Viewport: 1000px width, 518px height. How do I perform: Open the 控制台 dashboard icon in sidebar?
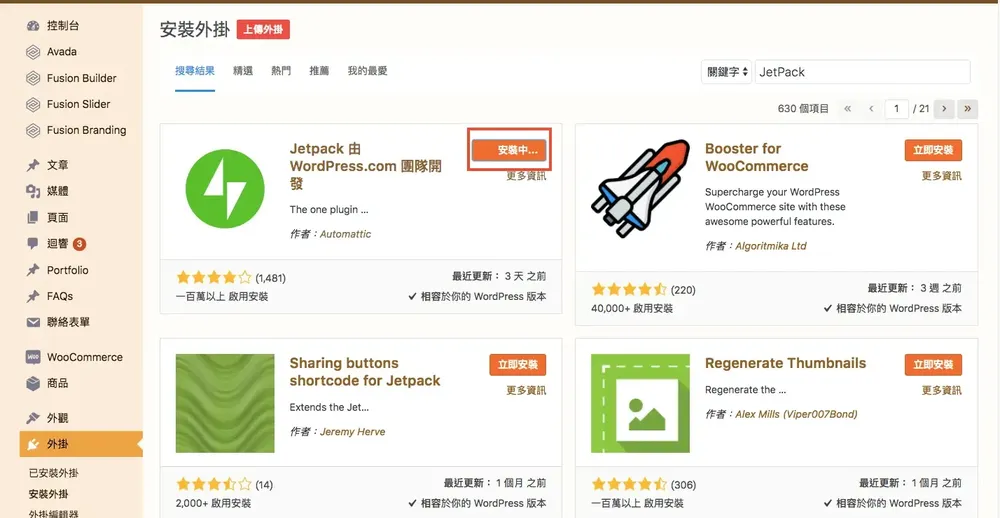point(33,26)
